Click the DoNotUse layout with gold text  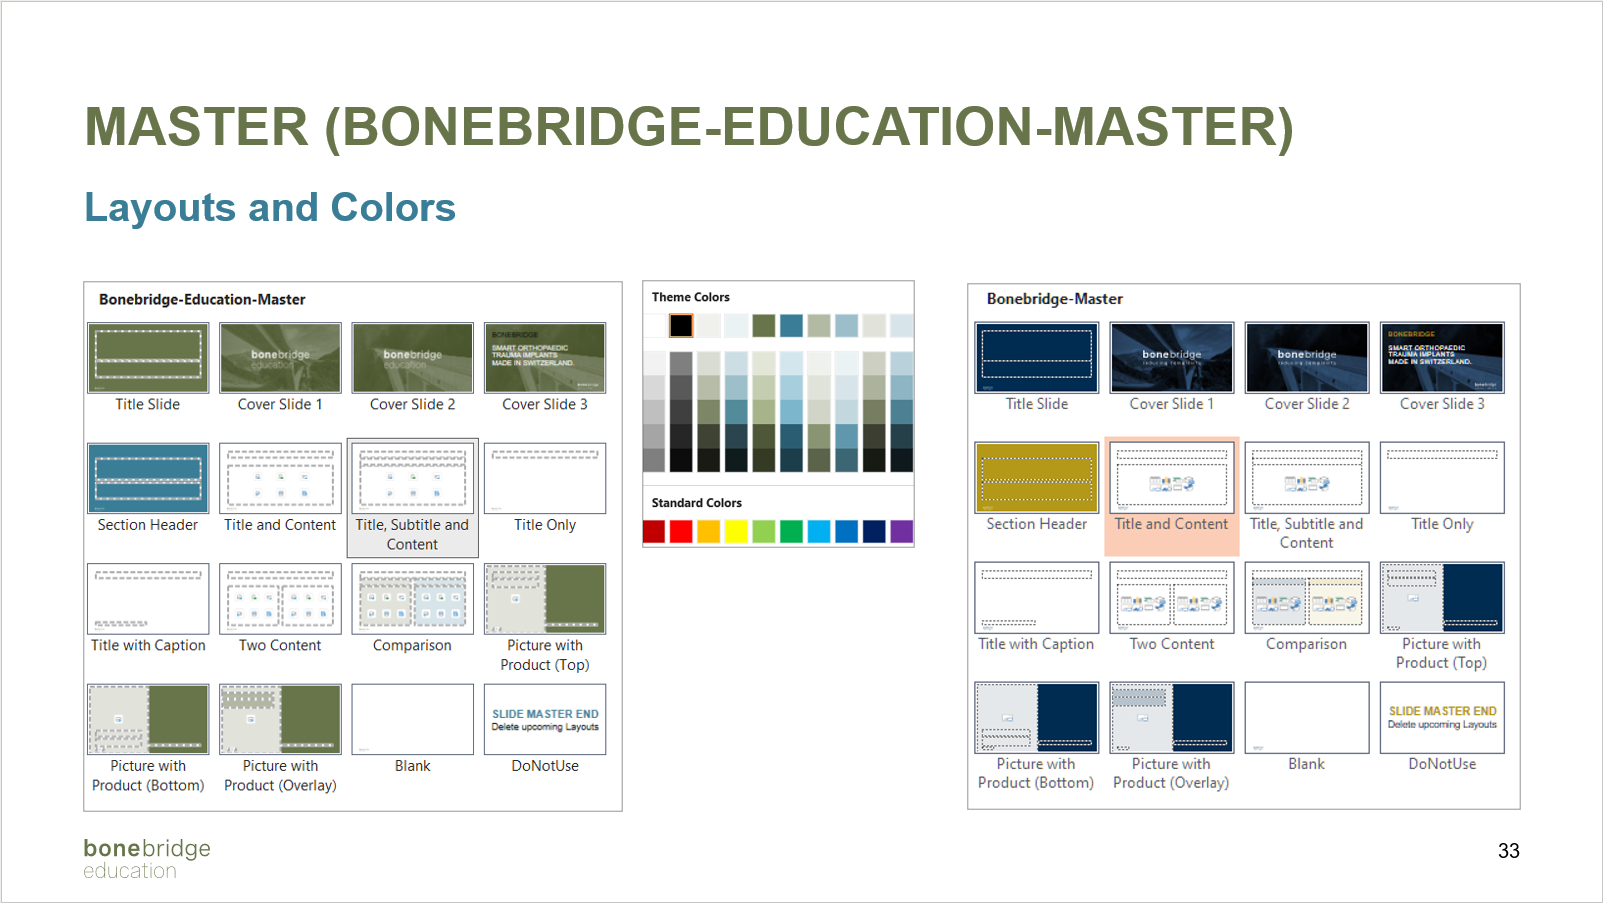[1442, 718]
